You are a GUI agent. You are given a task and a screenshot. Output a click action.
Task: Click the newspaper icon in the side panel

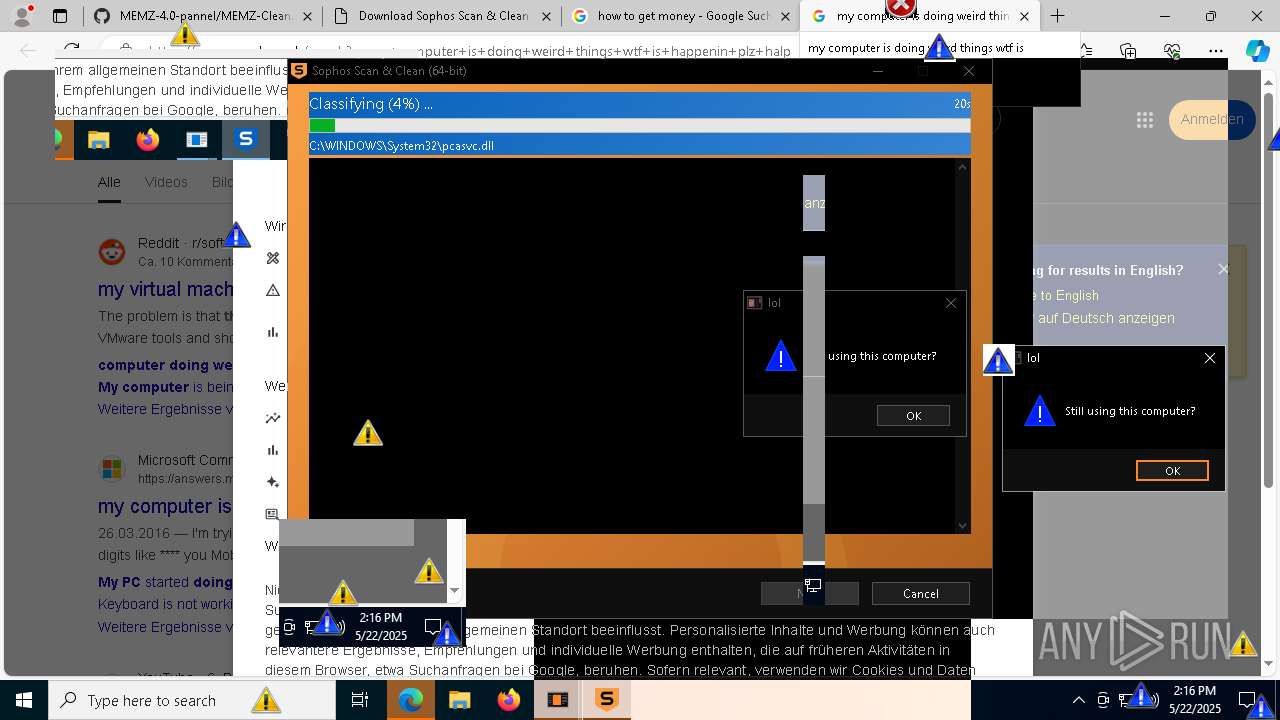[x=272, y=513]
